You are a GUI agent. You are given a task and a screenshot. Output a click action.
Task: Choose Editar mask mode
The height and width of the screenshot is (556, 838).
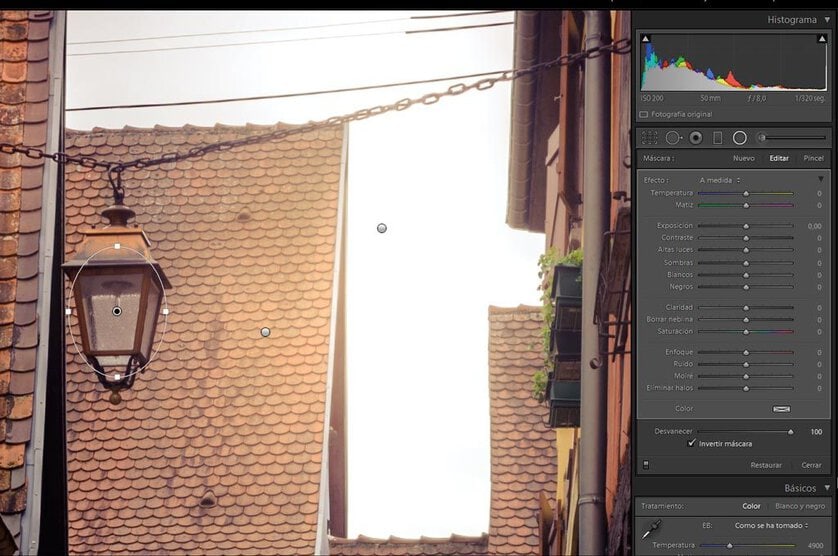click(779, 158)
